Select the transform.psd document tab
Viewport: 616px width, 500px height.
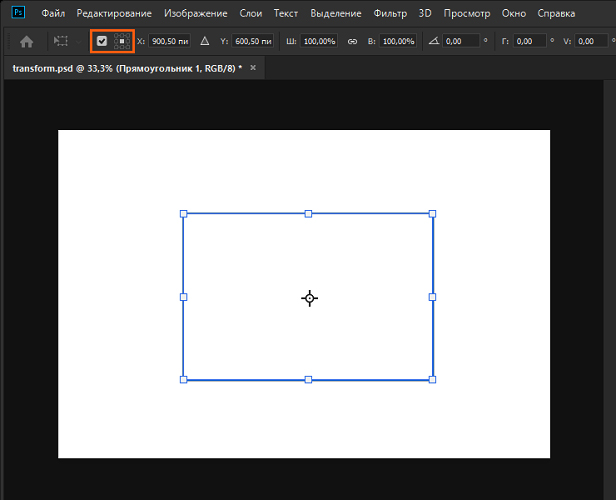coord(125,67)
